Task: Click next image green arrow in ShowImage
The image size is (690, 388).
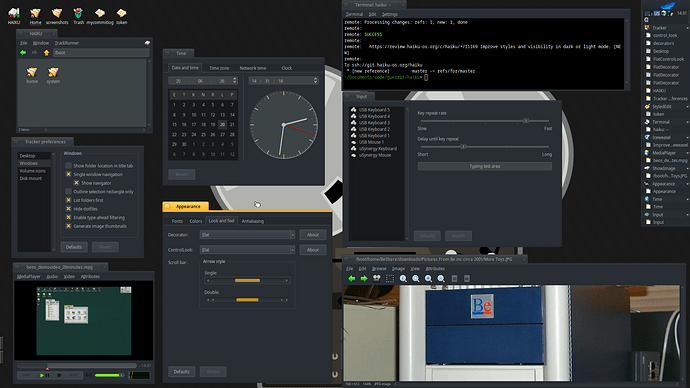Action: click(364, 278)
